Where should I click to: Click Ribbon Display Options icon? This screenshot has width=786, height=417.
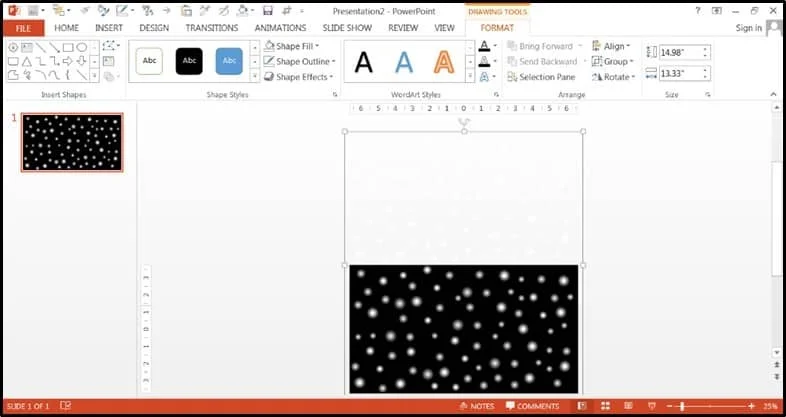click(x=717, y=11)
